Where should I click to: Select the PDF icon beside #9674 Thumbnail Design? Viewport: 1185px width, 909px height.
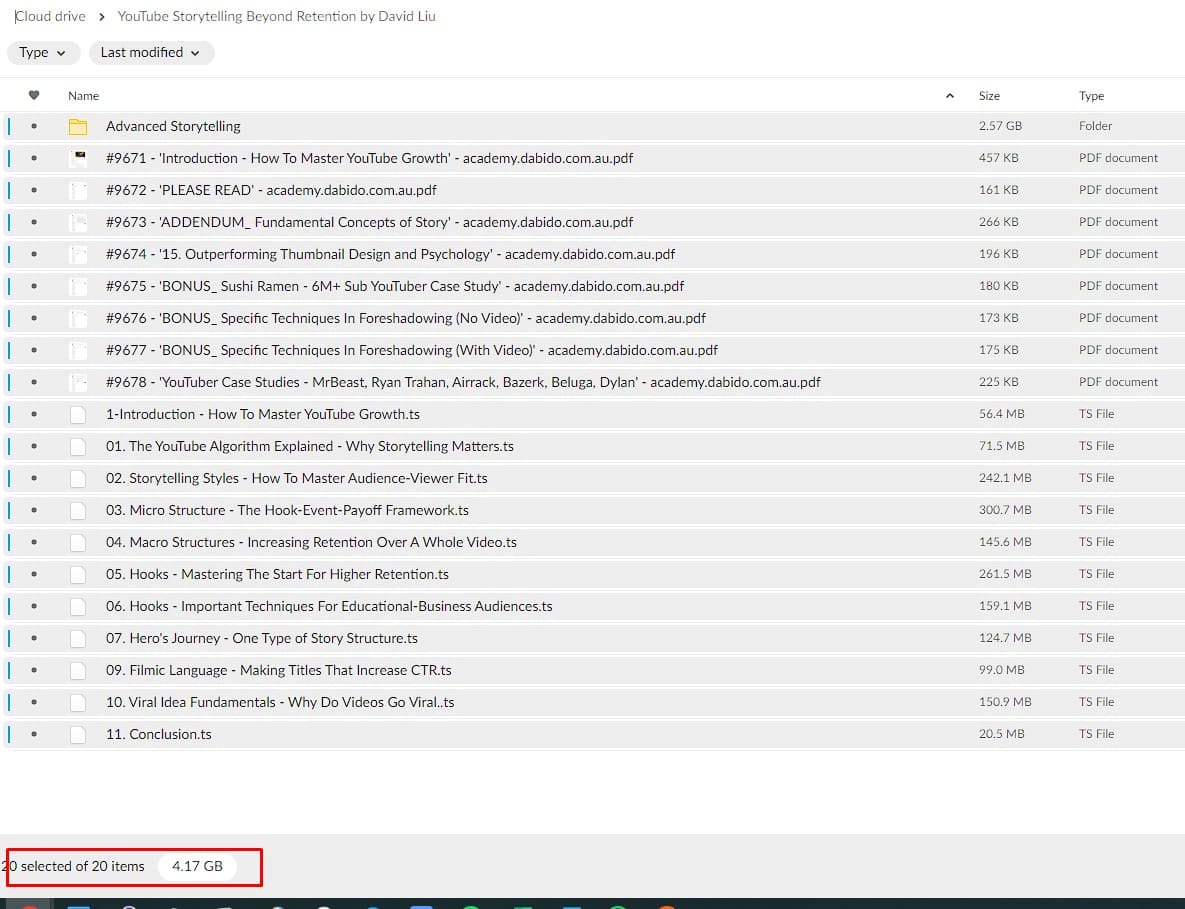[x=78, y=254]
